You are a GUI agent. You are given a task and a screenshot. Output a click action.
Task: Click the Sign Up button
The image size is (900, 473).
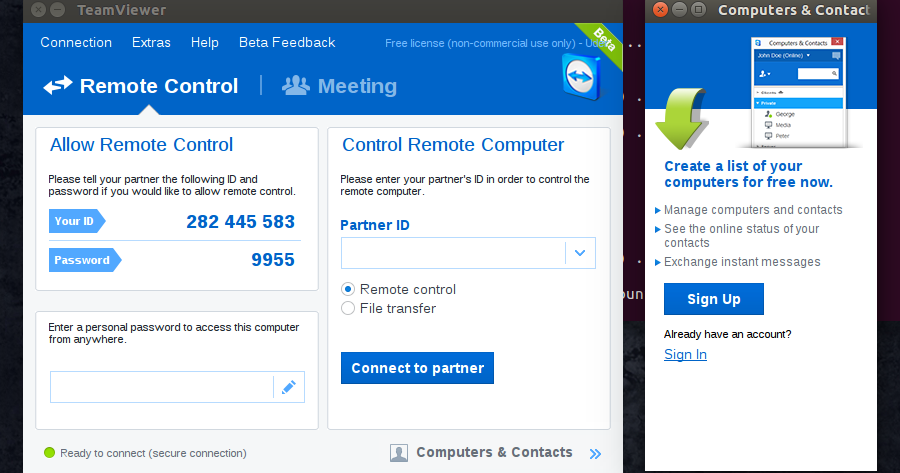713,299
